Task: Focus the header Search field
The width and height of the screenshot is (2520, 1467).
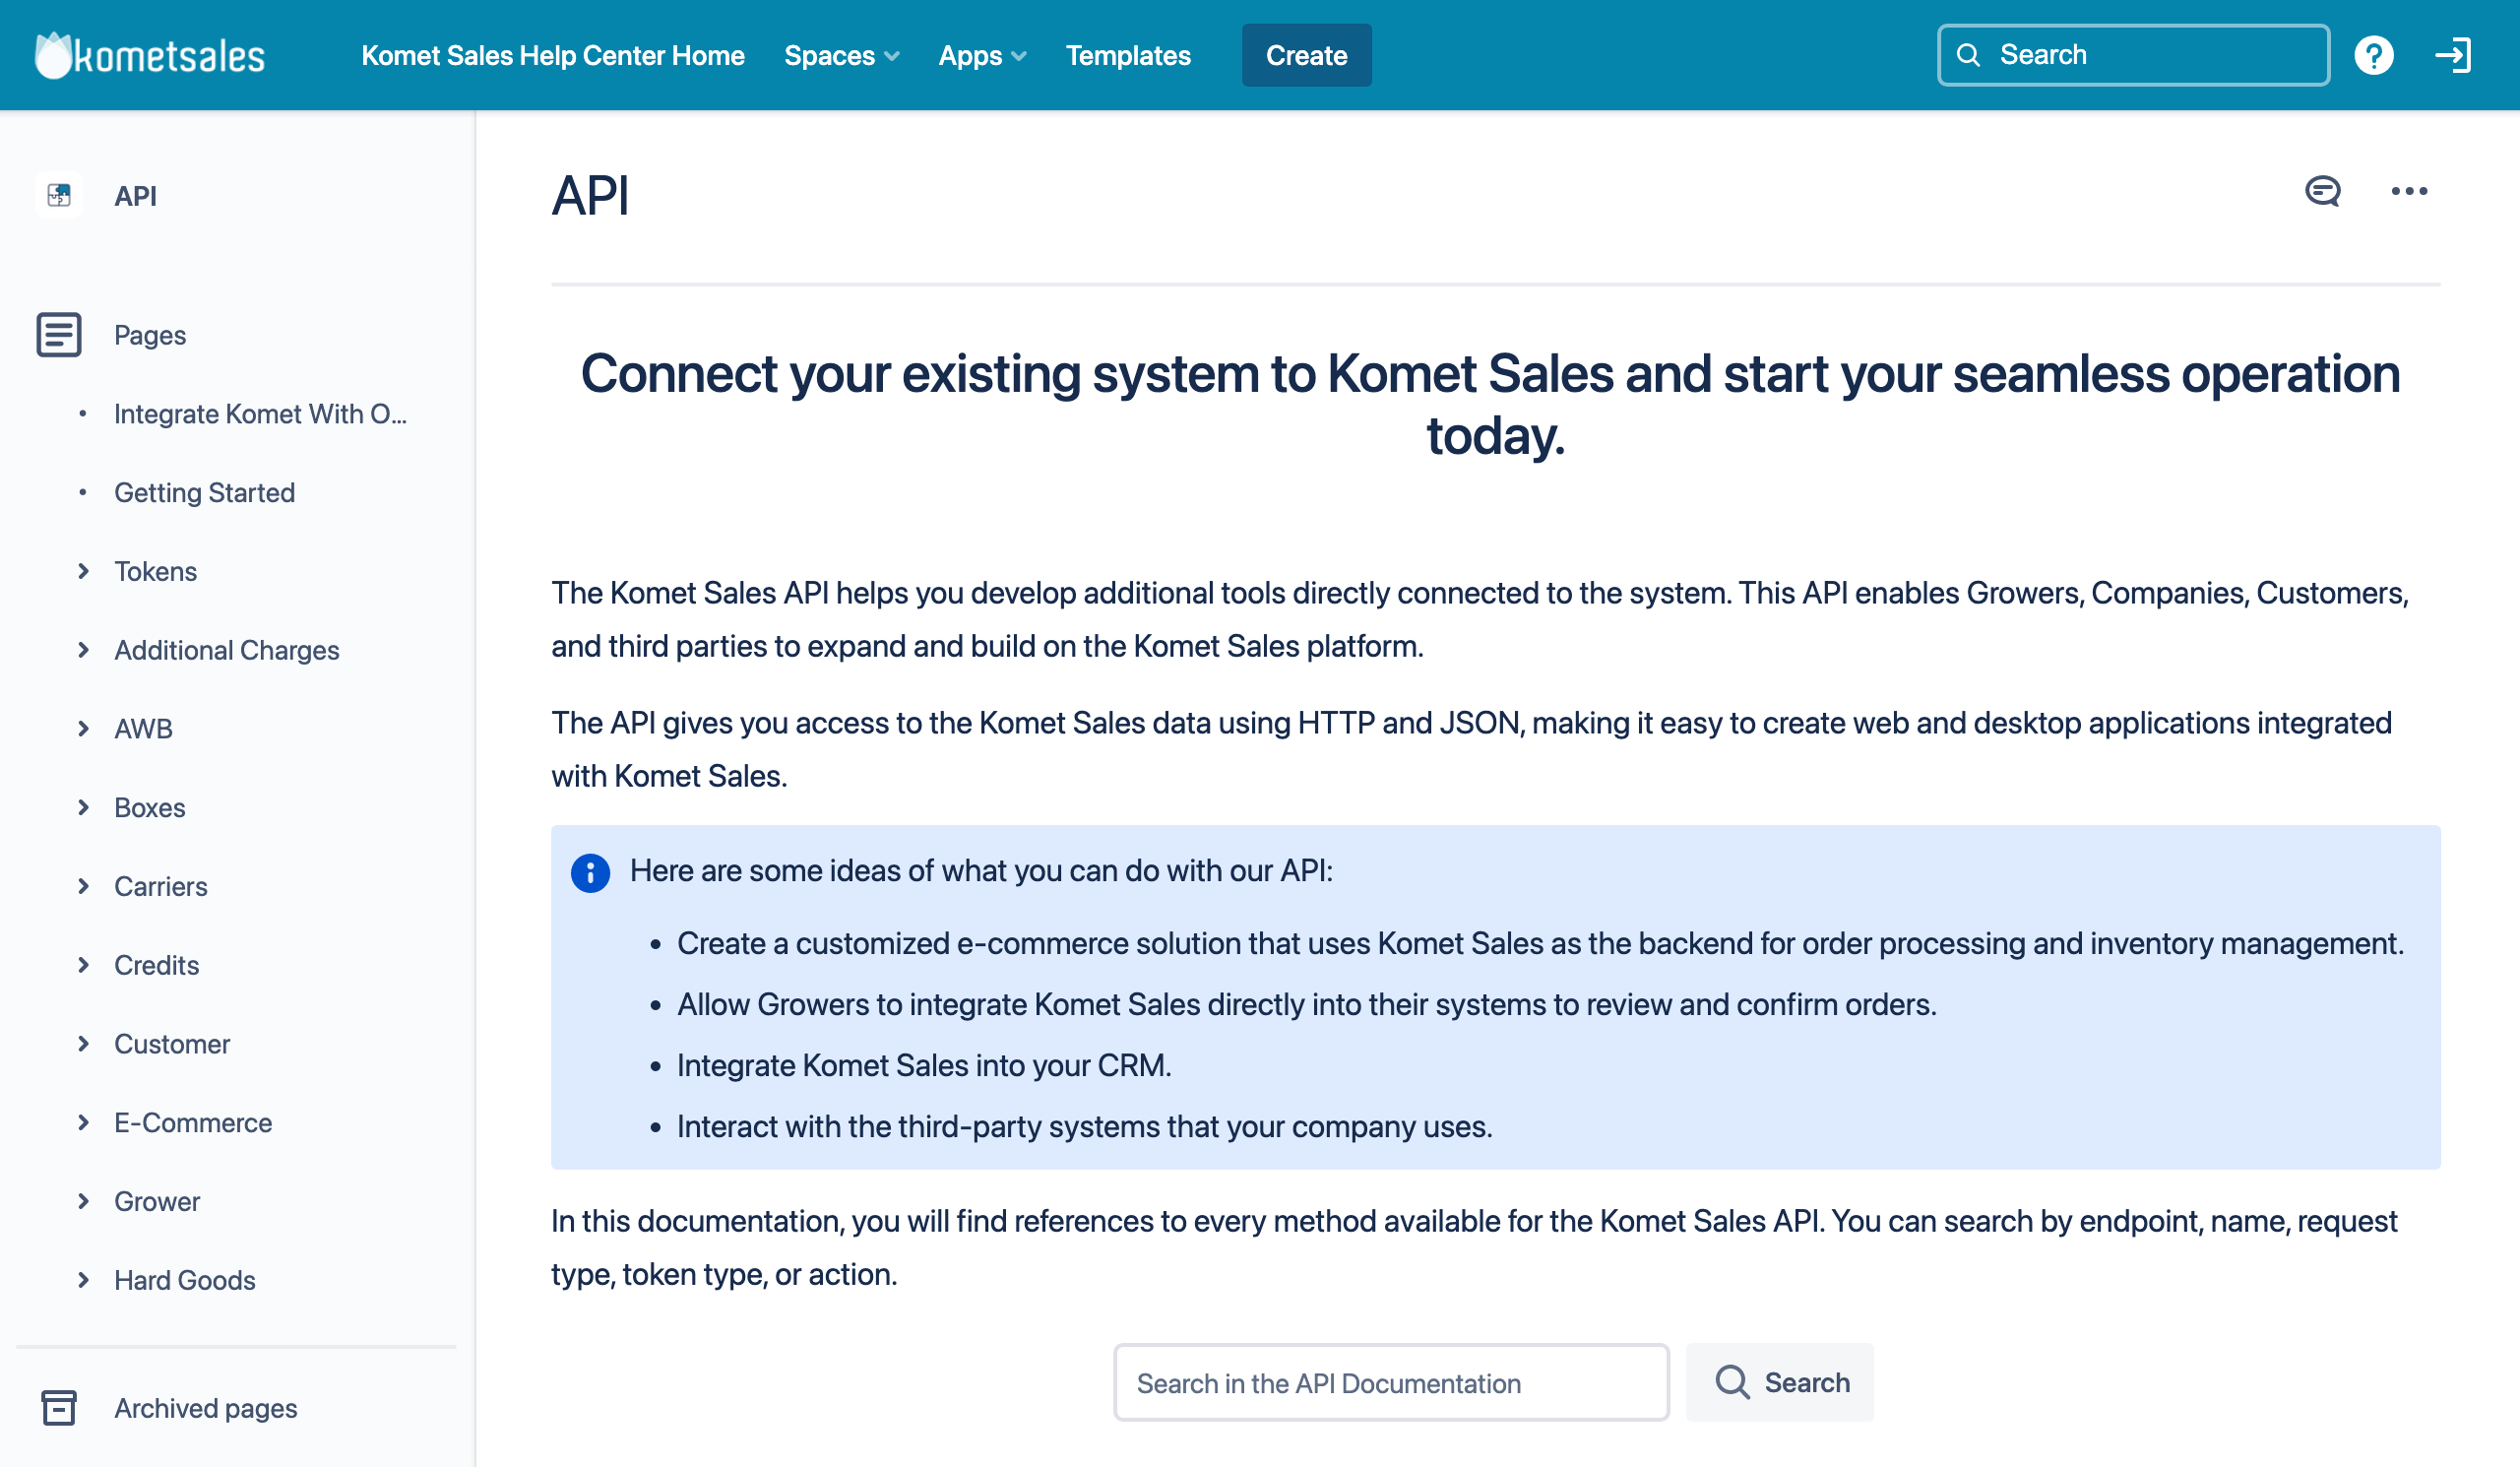Action: point(2133,55)
